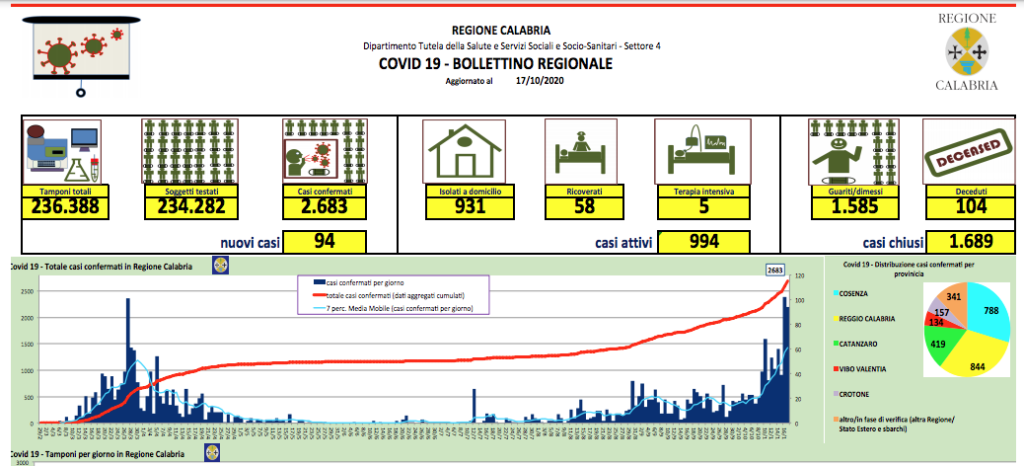The image size is (1024, 466).
Task: Select the yellow REGGIO CALABRIA legend swatch
Action: [834, 319]
